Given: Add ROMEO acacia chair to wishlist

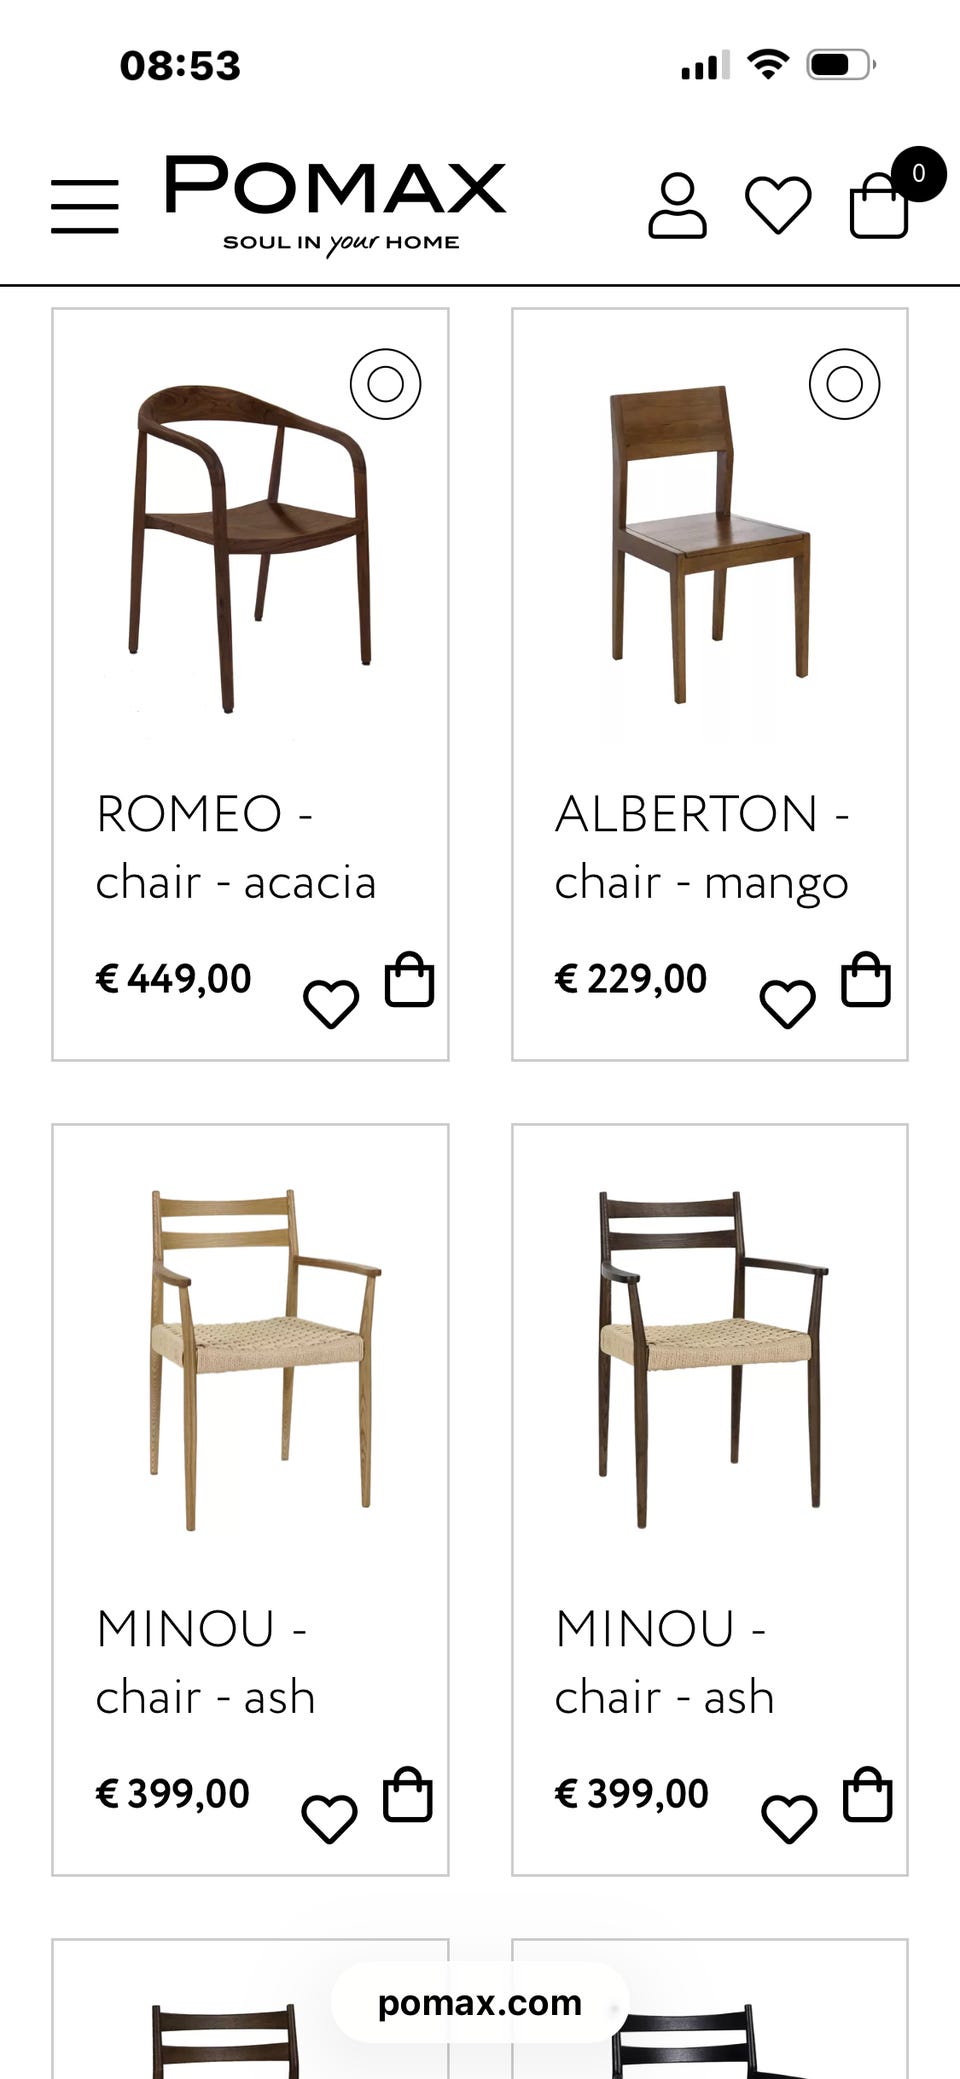Looking at the screenshot, I should point(331,1003).
